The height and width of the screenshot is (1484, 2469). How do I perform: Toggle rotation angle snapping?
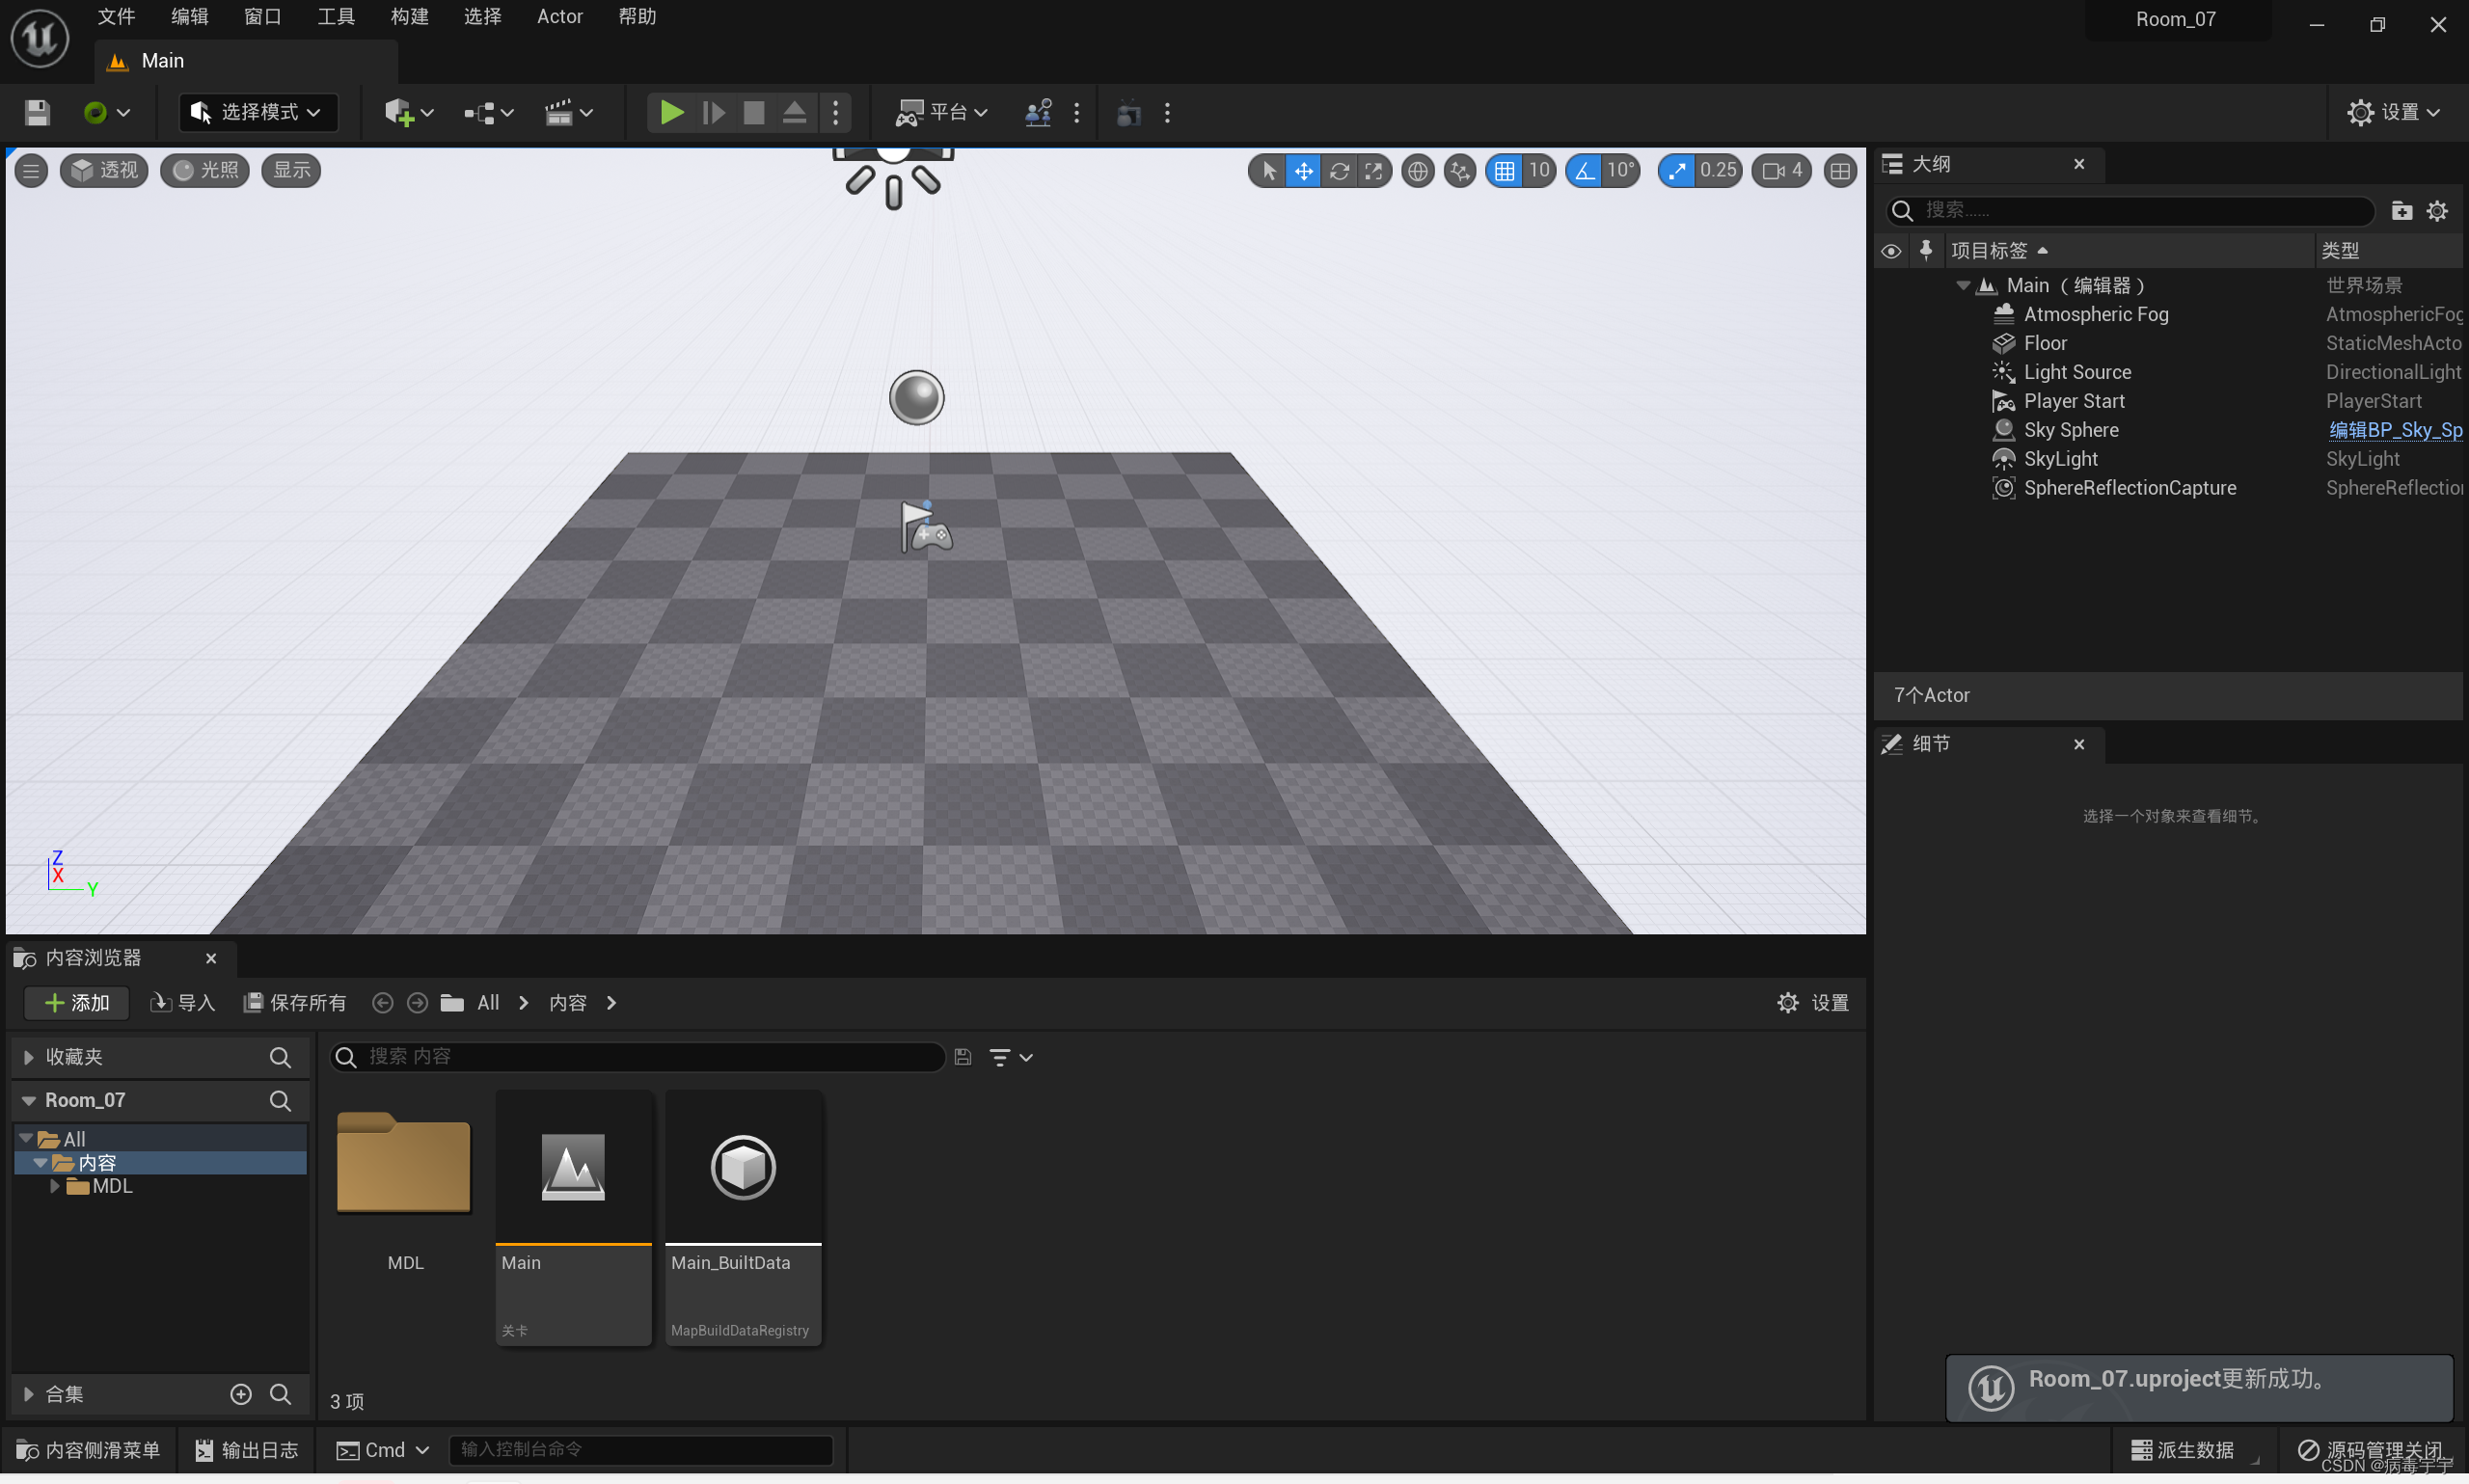click(1585, 171)
